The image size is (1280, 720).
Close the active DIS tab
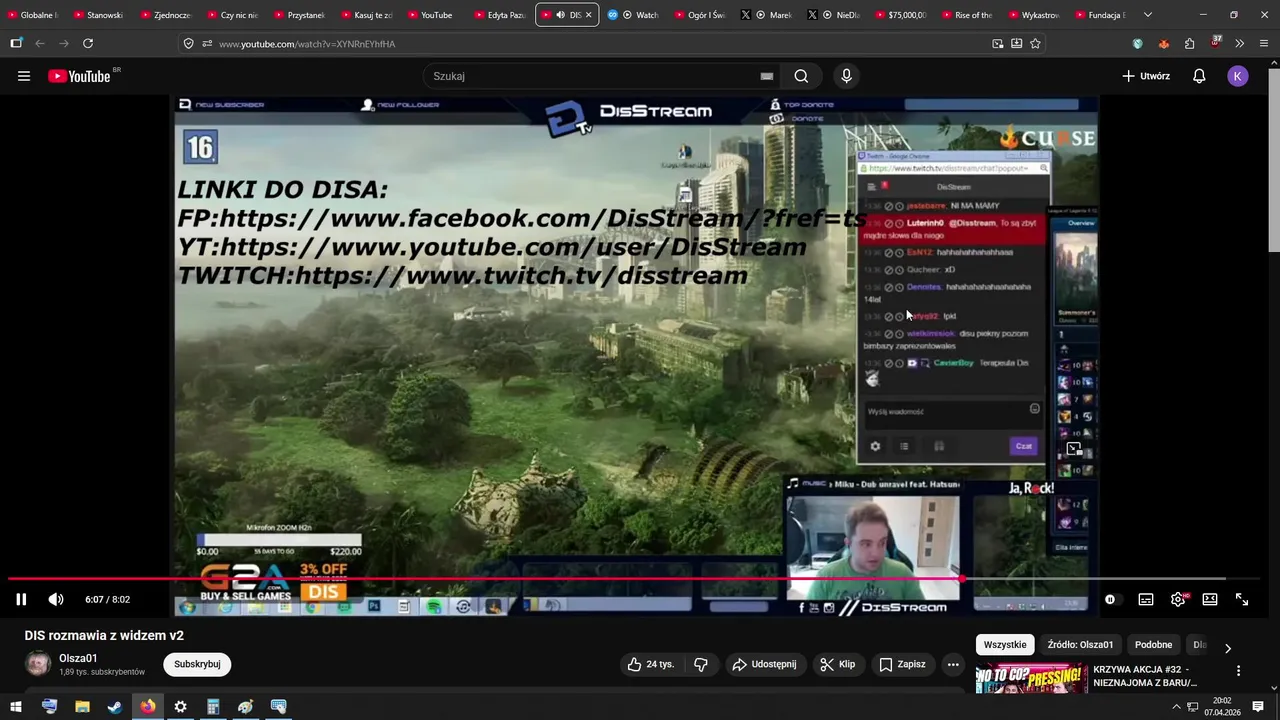(x=588, y=15)
